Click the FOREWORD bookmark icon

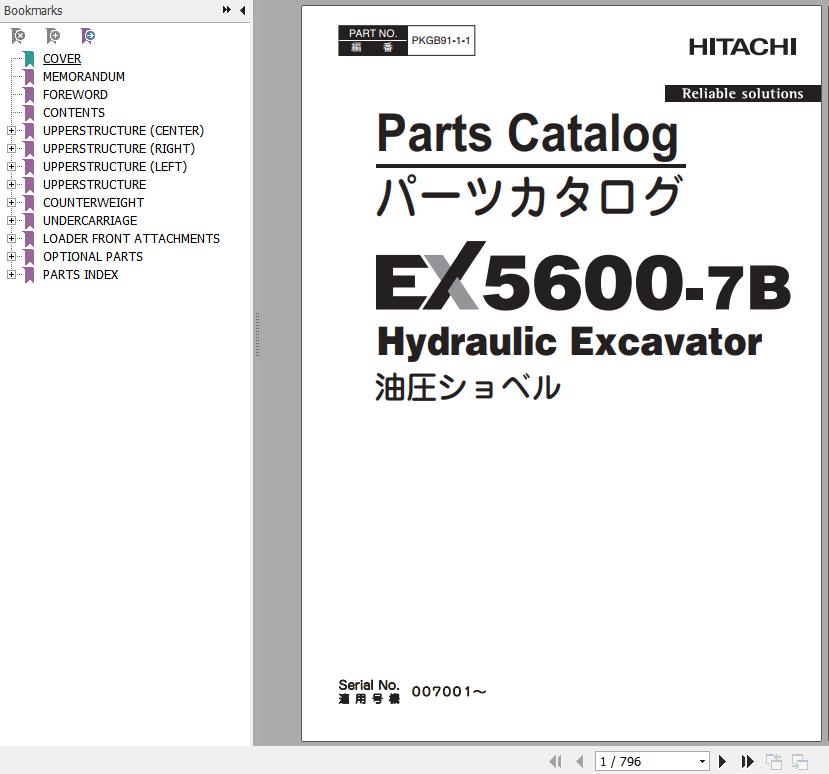(x=29, y=95)
